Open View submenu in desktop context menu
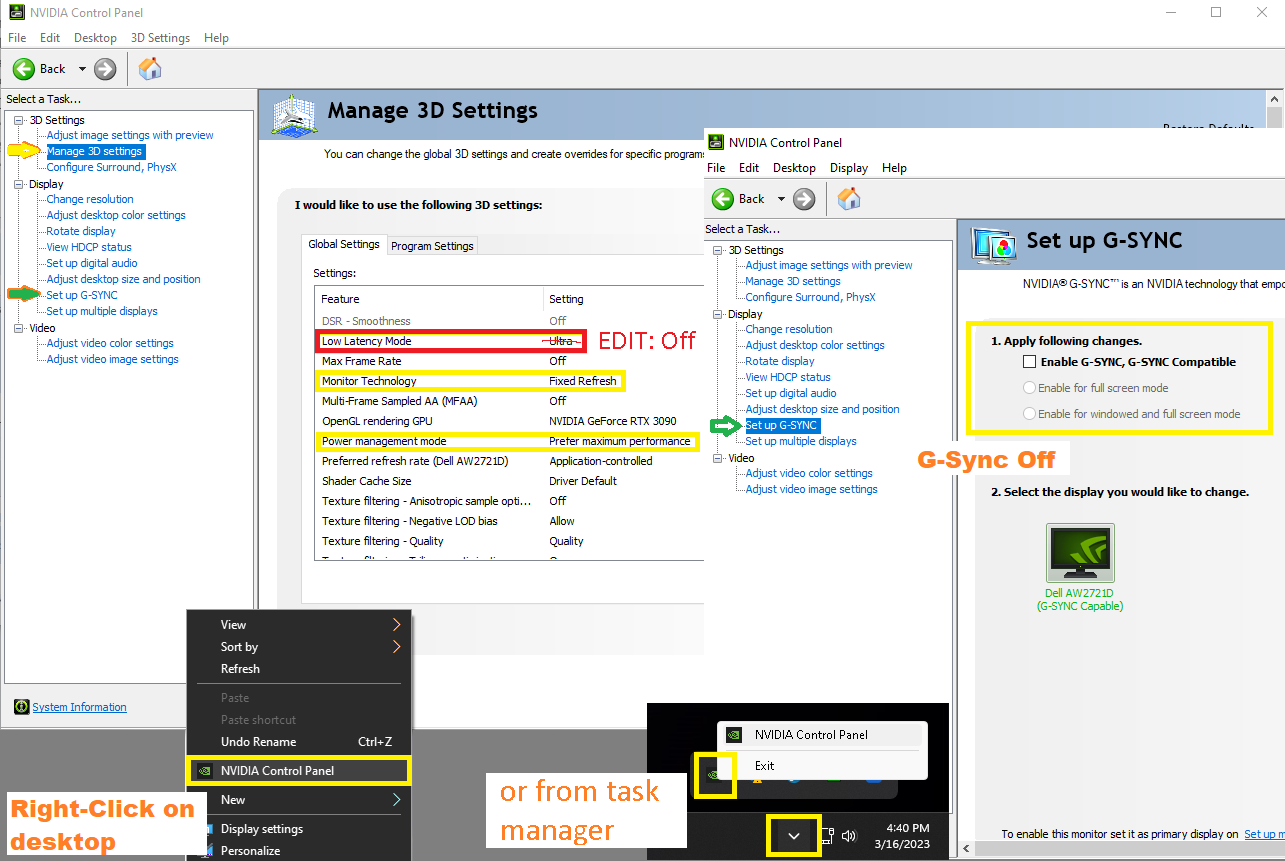 coord(299,625)
